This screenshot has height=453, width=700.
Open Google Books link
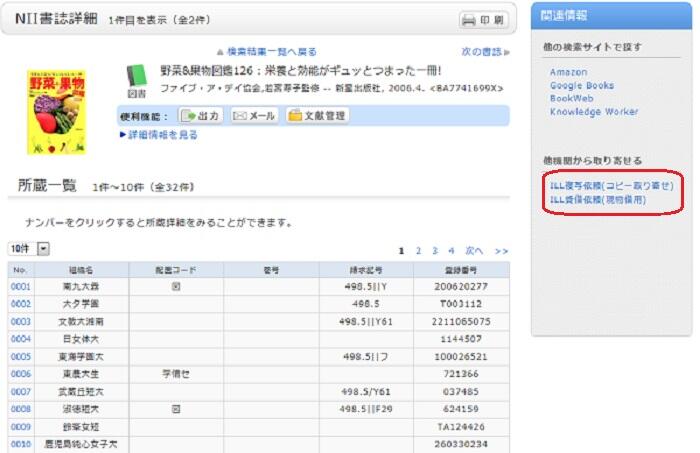582,86
